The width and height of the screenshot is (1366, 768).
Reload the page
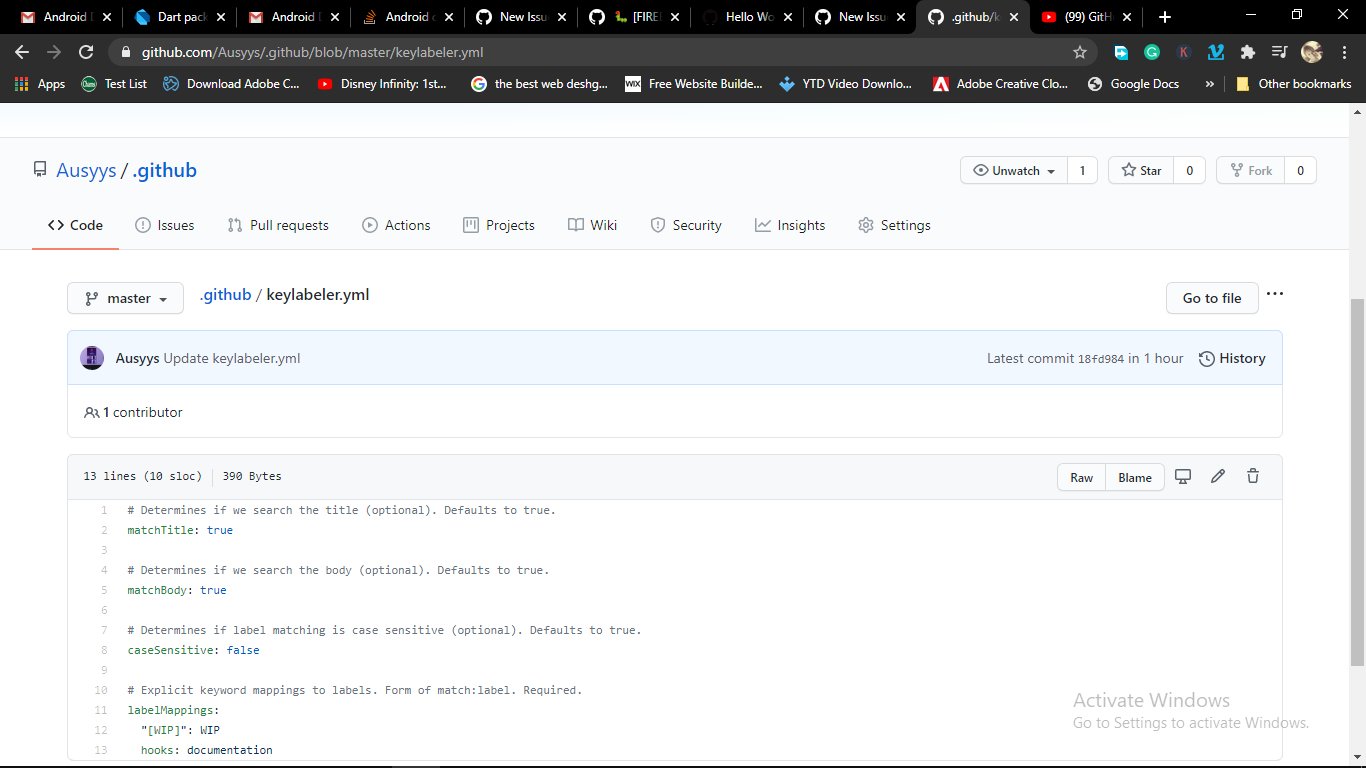tap(86, 52)
